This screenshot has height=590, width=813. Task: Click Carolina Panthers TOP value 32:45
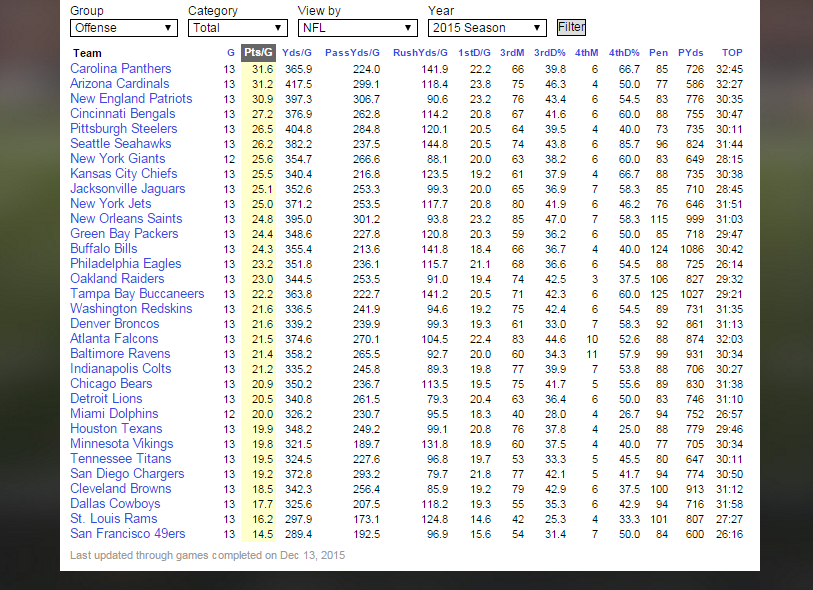tap(729, 69)
